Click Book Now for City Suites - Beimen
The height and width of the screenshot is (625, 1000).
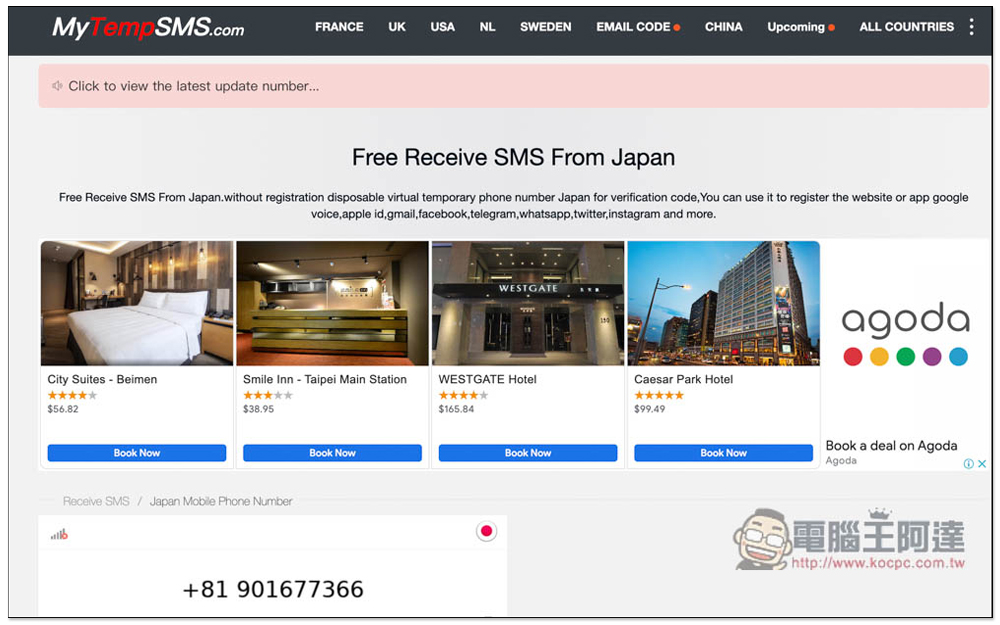click(x=136, y=453)
